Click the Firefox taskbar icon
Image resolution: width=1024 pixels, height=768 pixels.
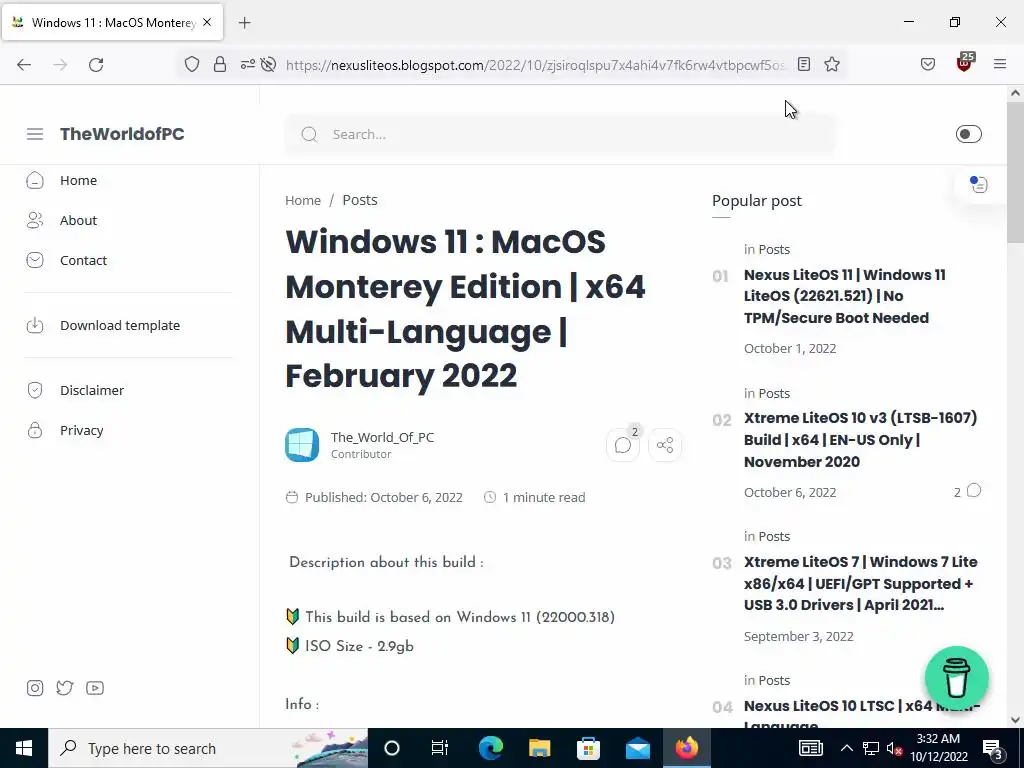(686, 748)
